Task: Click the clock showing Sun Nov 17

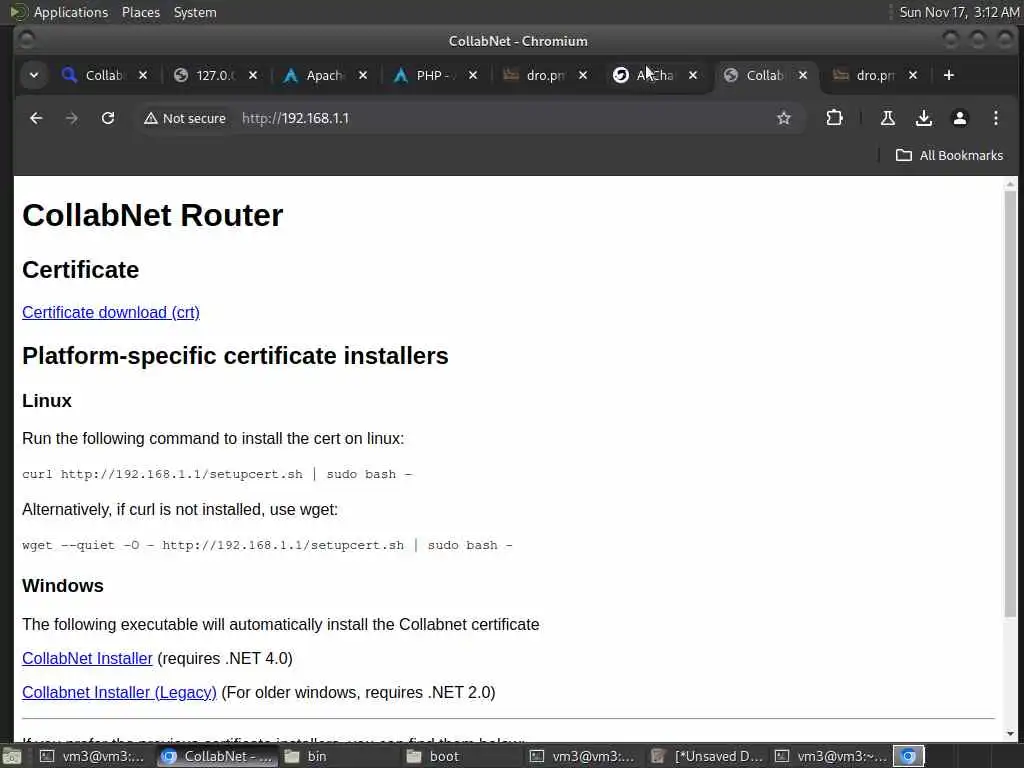Action: pyautogui.click(x=959, y=12)
